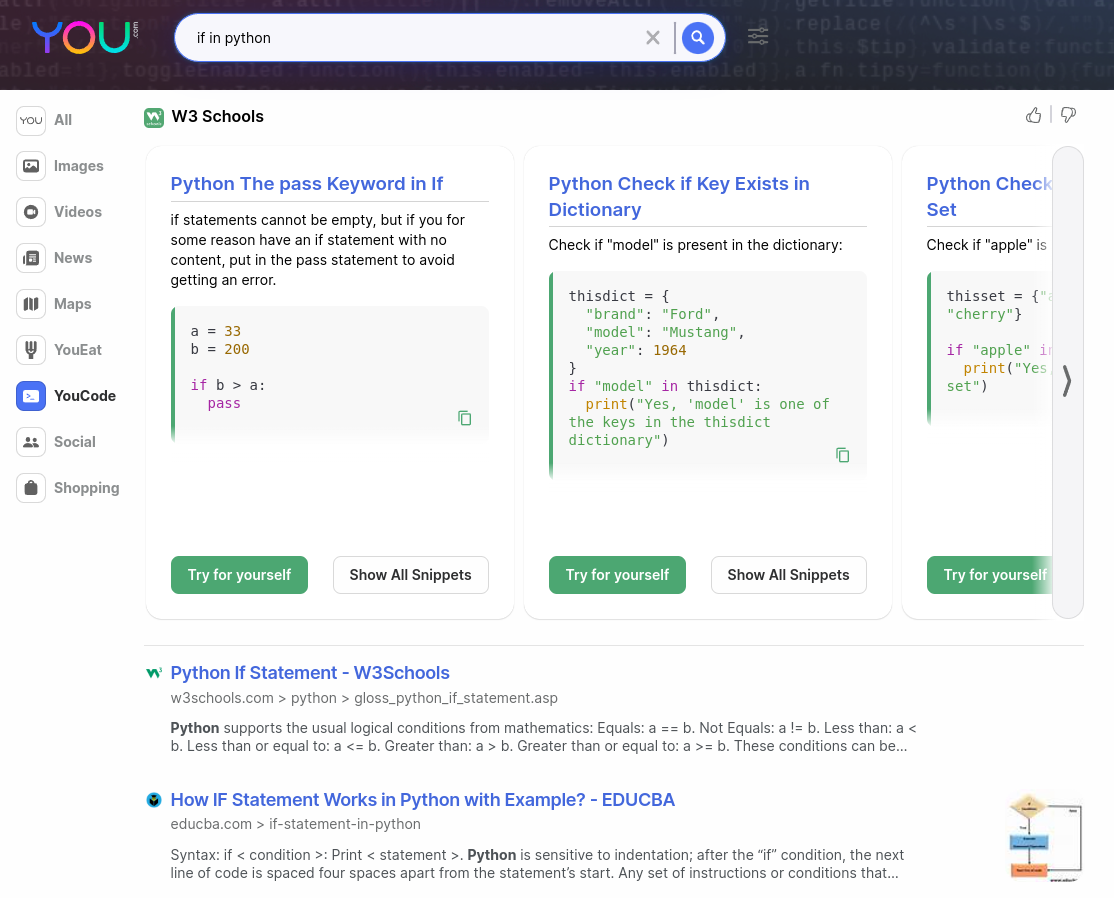Give thumbs up to W3 Schools results
The image size is (1114, 898).
click(1034, 115)
